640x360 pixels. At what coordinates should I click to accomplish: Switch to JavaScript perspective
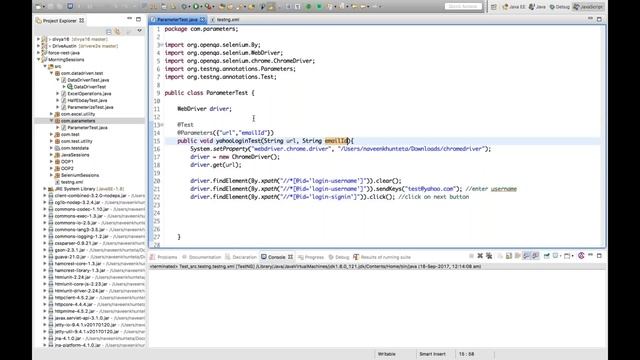click(589, 7)
